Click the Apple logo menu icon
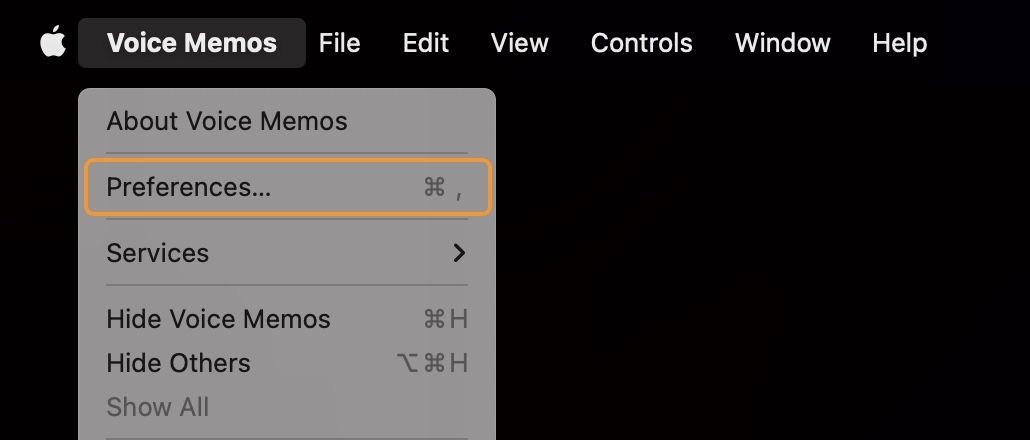This screenshot has width=1030, height=440. click(x=53, y=43)
